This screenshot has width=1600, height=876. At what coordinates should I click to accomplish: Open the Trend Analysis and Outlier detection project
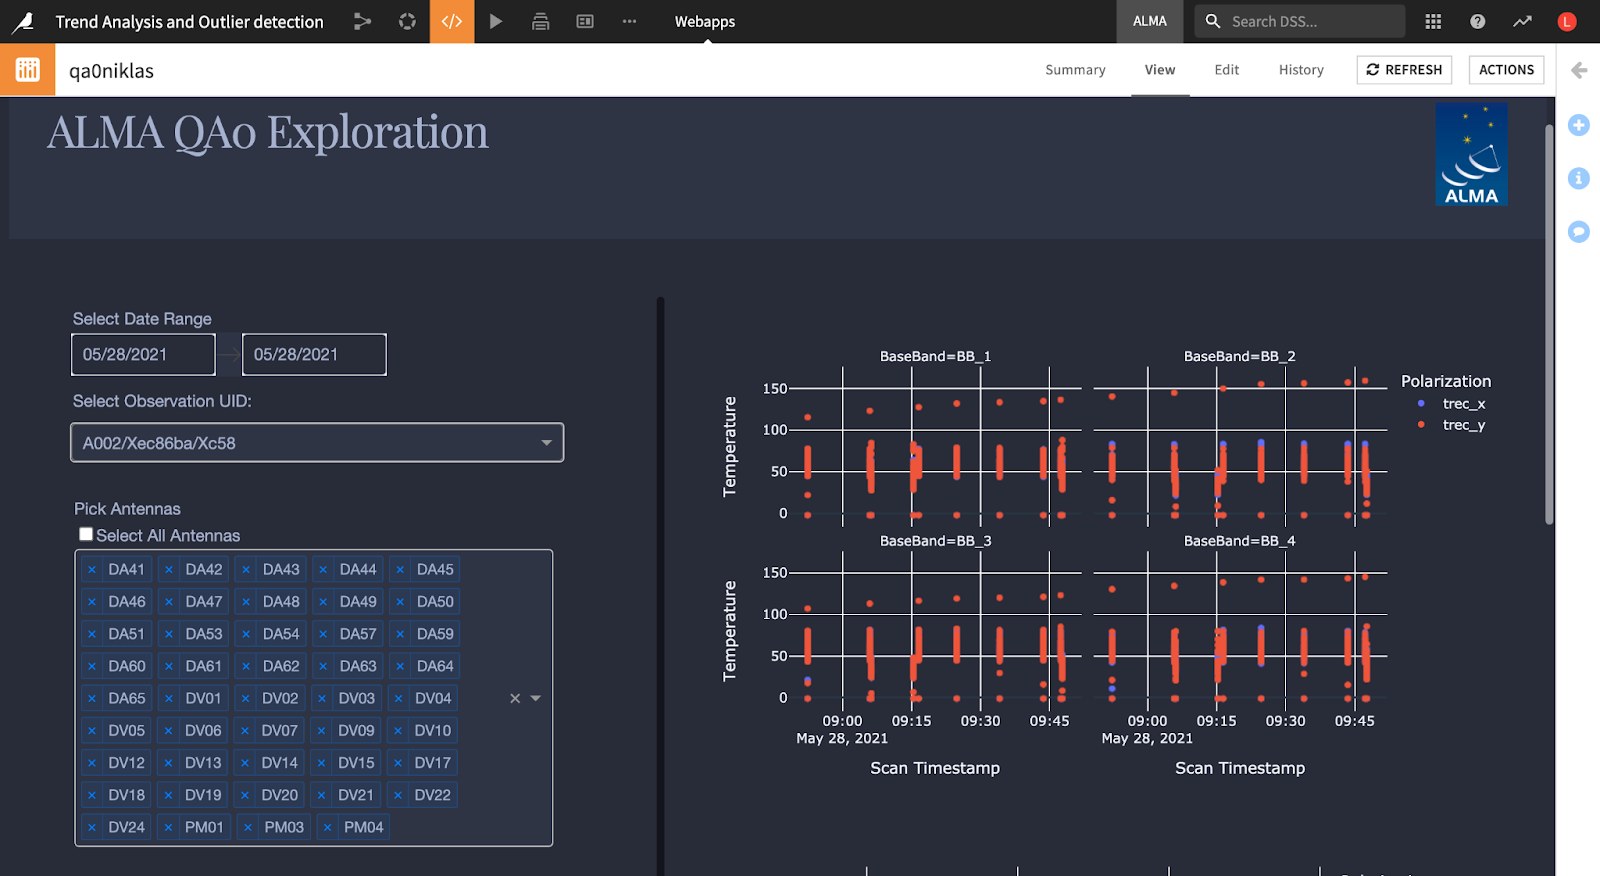189,21
